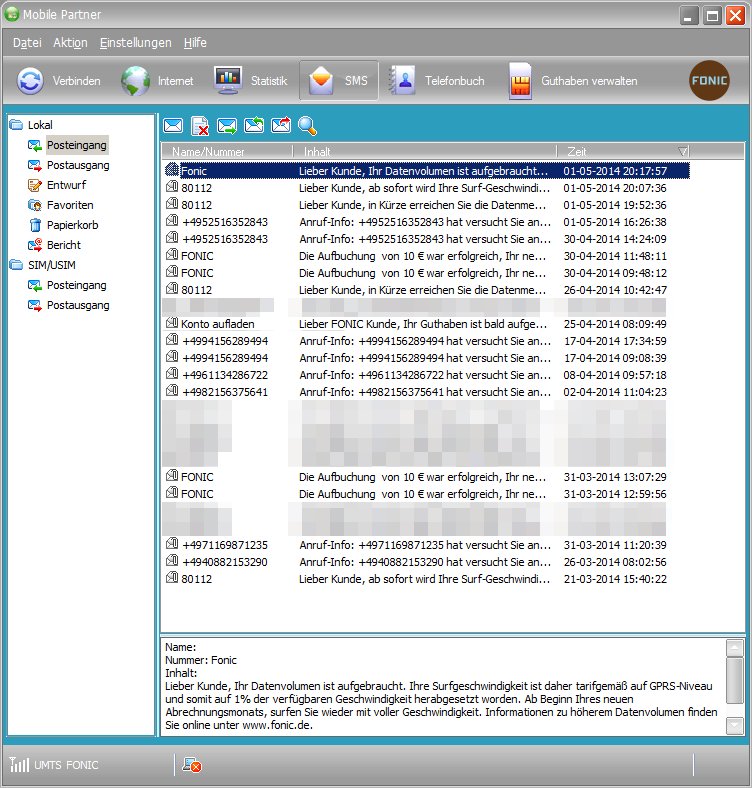Click the message preview text area
This screenshot has height=788, width=752.
(442, 686)
